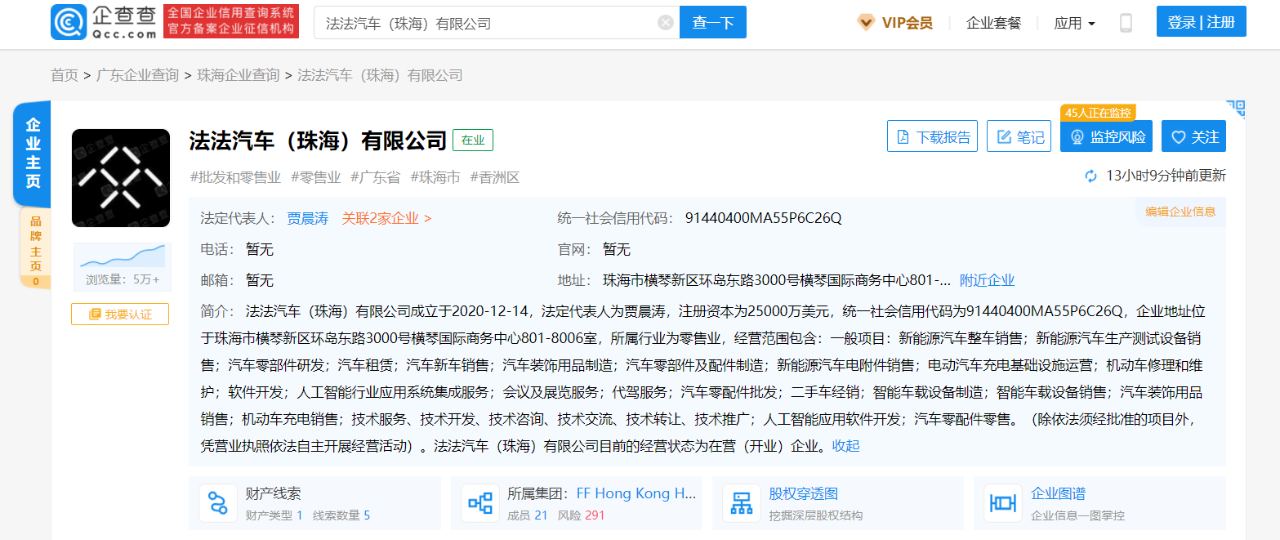This screenshot has width=1280, height=540.
Task: Click company address text 珠海市横琴新区
Action: coord(777,280)
